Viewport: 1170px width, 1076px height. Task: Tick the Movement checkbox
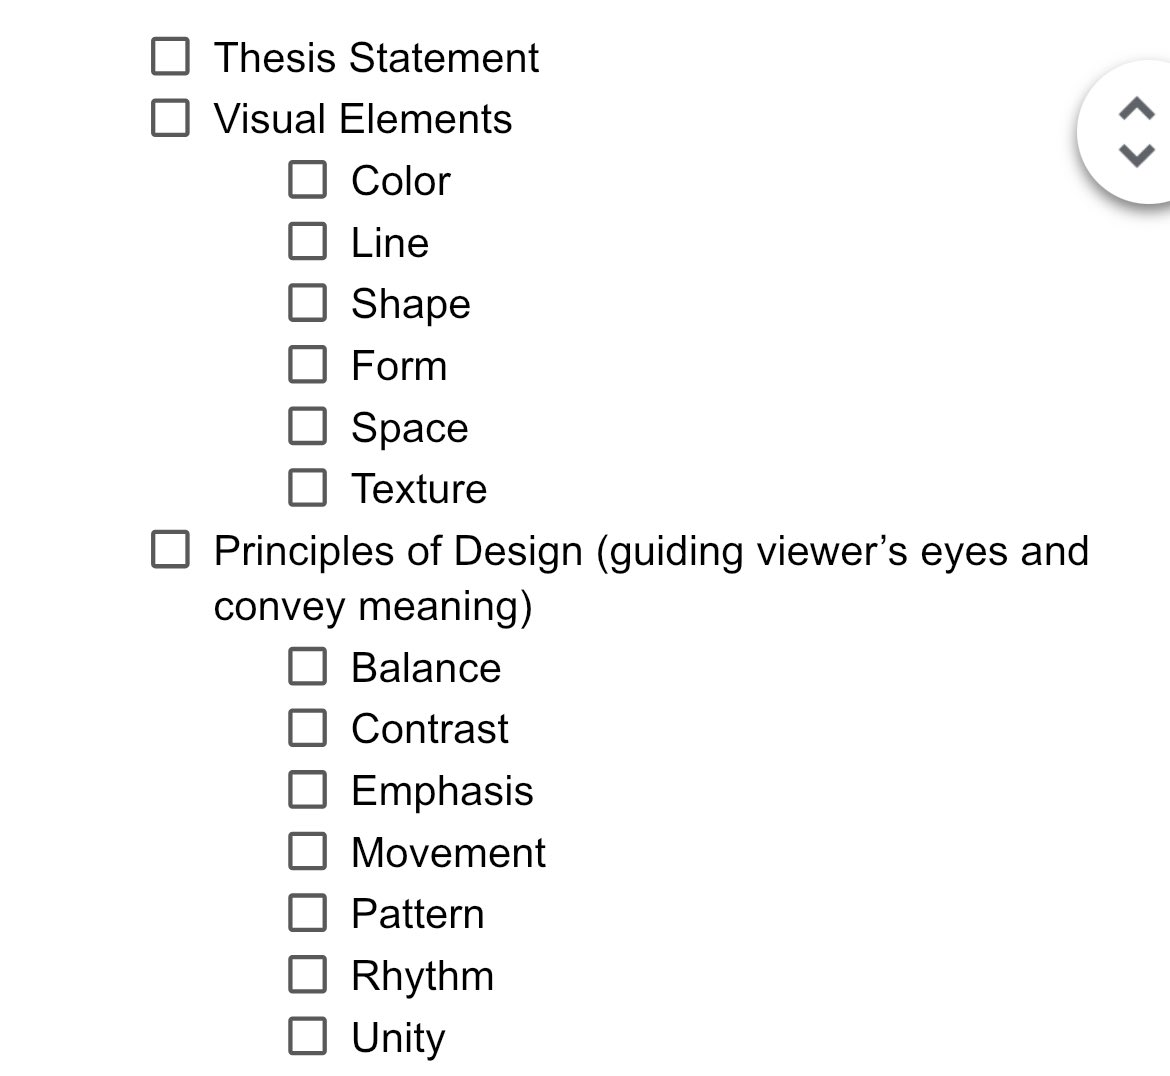(x=307, y=851)
